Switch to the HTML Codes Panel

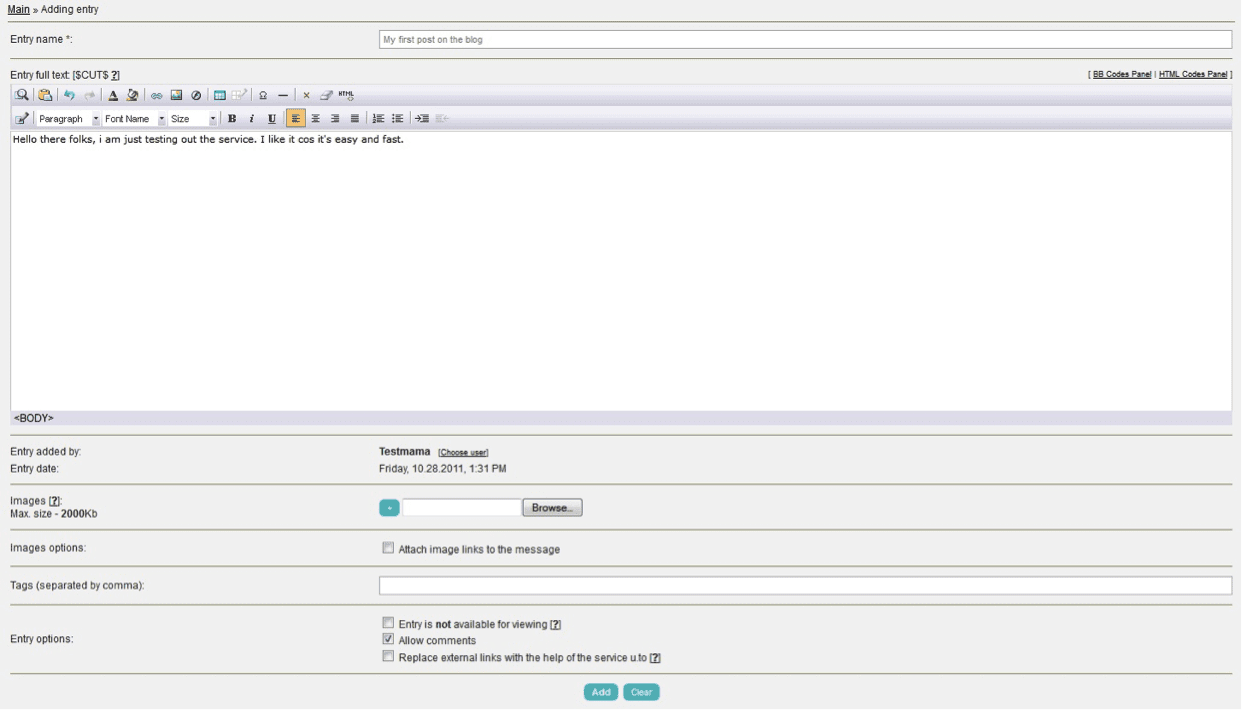pyautogui.click(x=1193, y=74)
